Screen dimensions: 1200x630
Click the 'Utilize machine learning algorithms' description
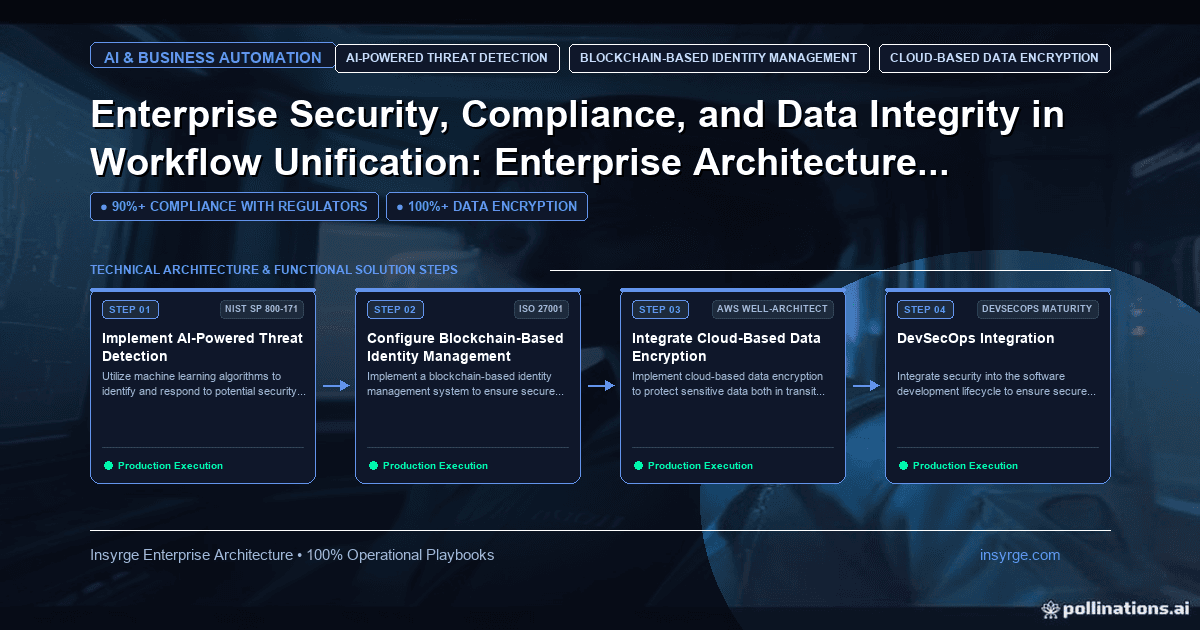pos(205,384)
